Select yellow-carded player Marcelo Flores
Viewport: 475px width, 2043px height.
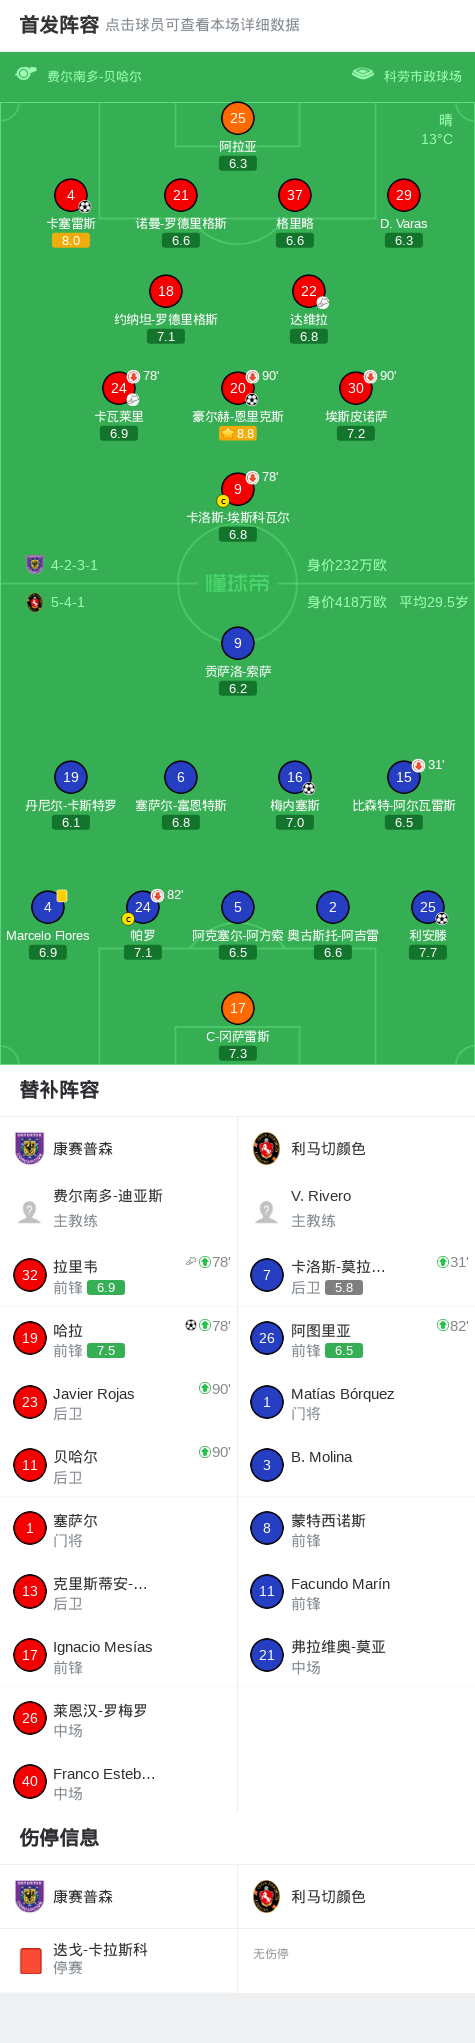click(x=48, y=907)
